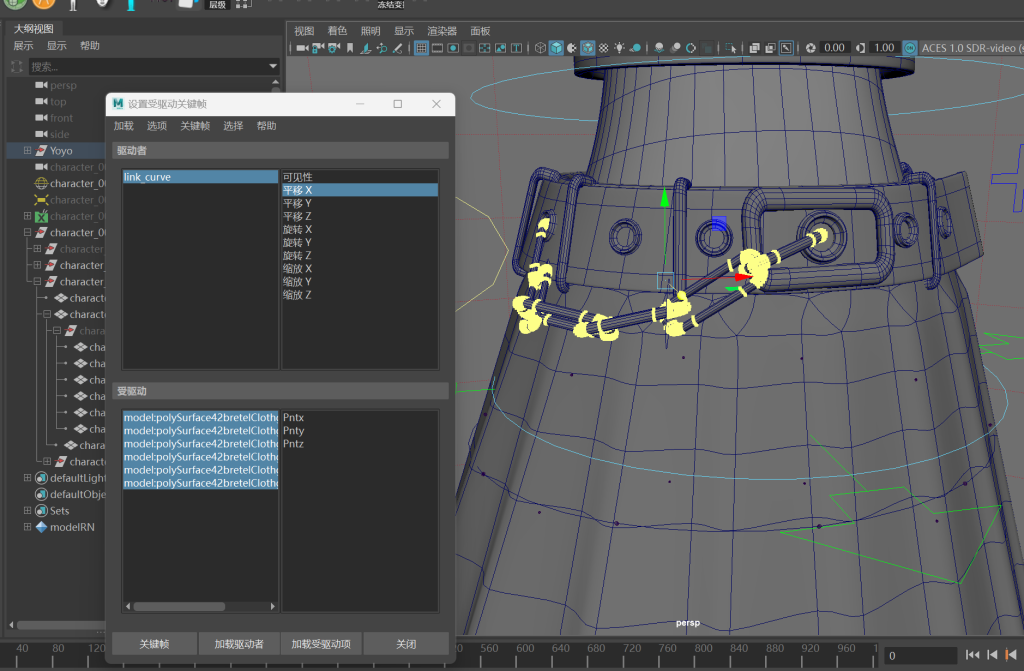Image resolution: width=1024 pixels, height=671 pixels.
Task: Expand the Sets node in the outliner
Action: pyautogui.click(x=27, y=510)
